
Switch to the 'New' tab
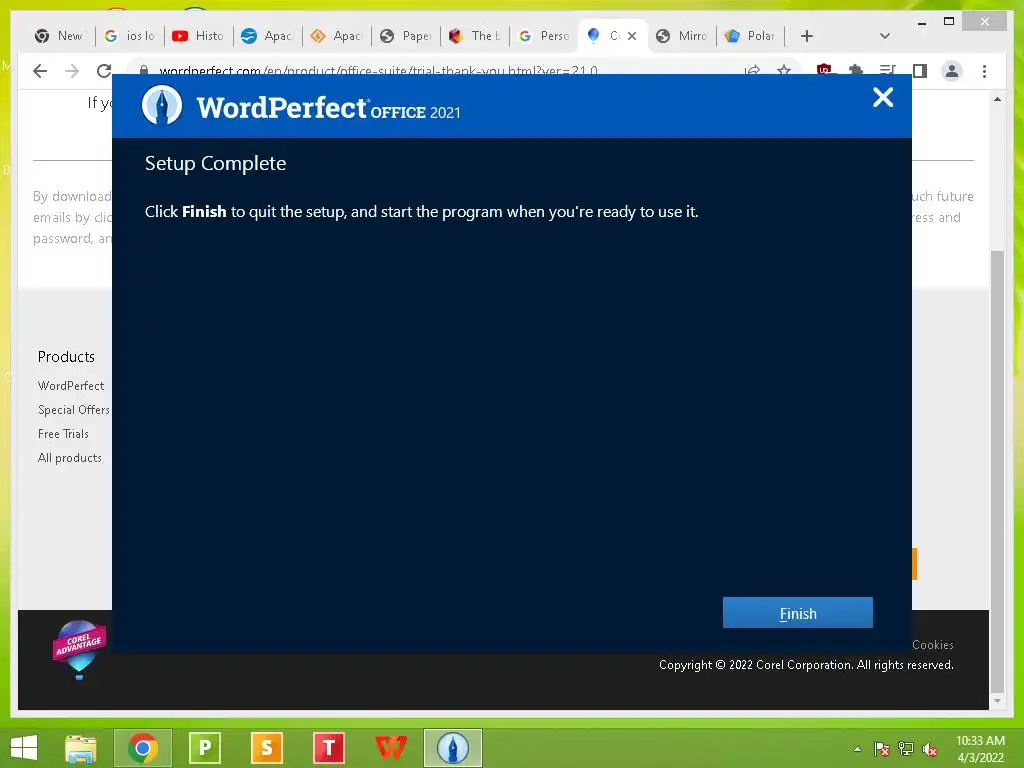[59, 36]
